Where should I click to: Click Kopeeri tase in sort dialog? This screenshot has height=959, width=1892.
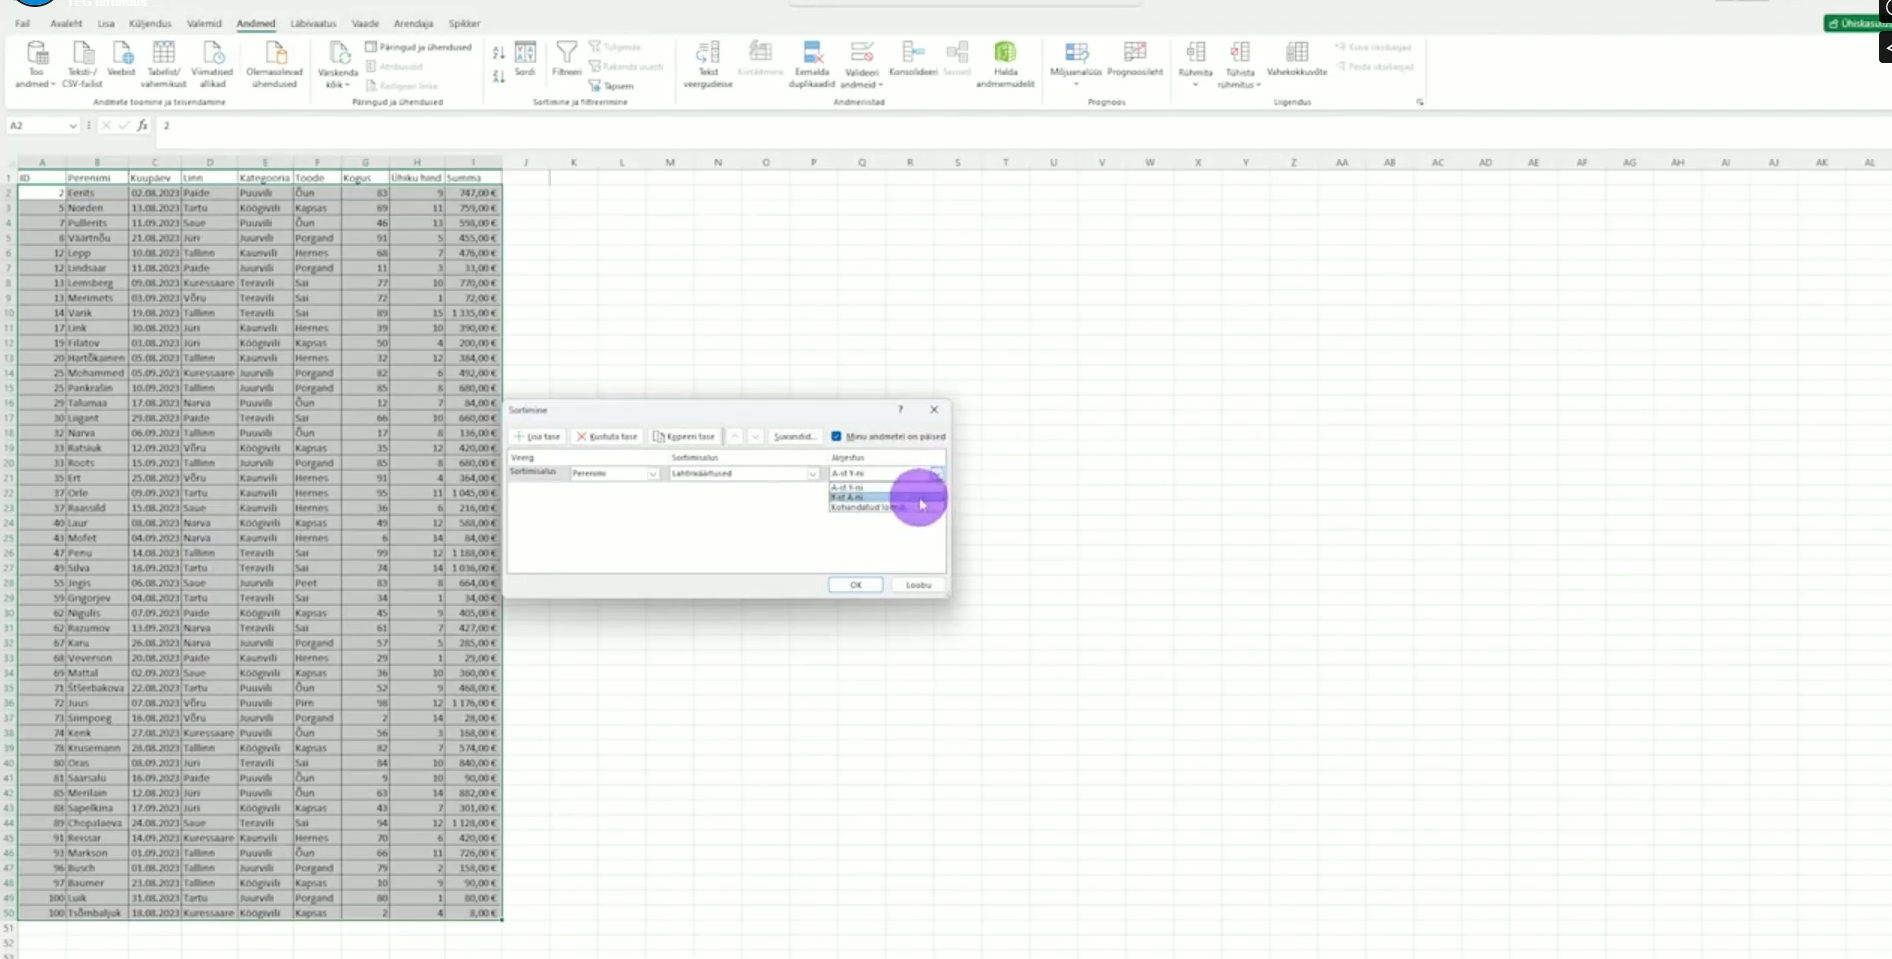(x=685, y=437)
